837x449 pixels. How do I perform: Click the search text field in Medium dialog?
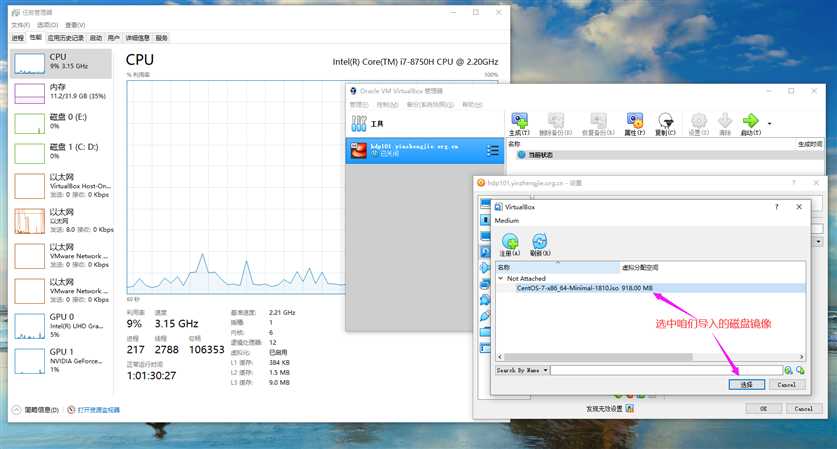tap(666, 370)
